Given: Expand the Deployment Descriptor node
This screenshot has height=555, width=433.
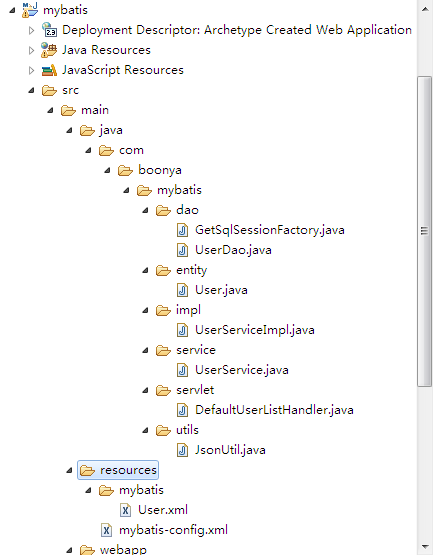Looking at the screenshot, I should point(31,30).
